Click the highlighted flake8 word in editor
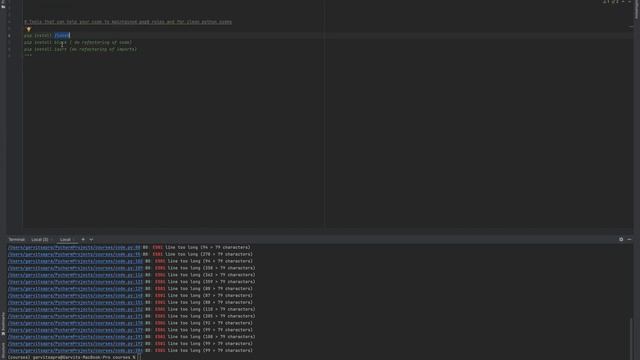 [x=62, y=36]
